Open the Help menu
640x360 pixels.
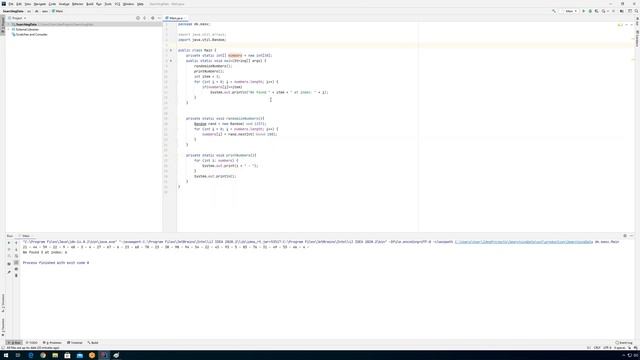click(x=140, y=4)
